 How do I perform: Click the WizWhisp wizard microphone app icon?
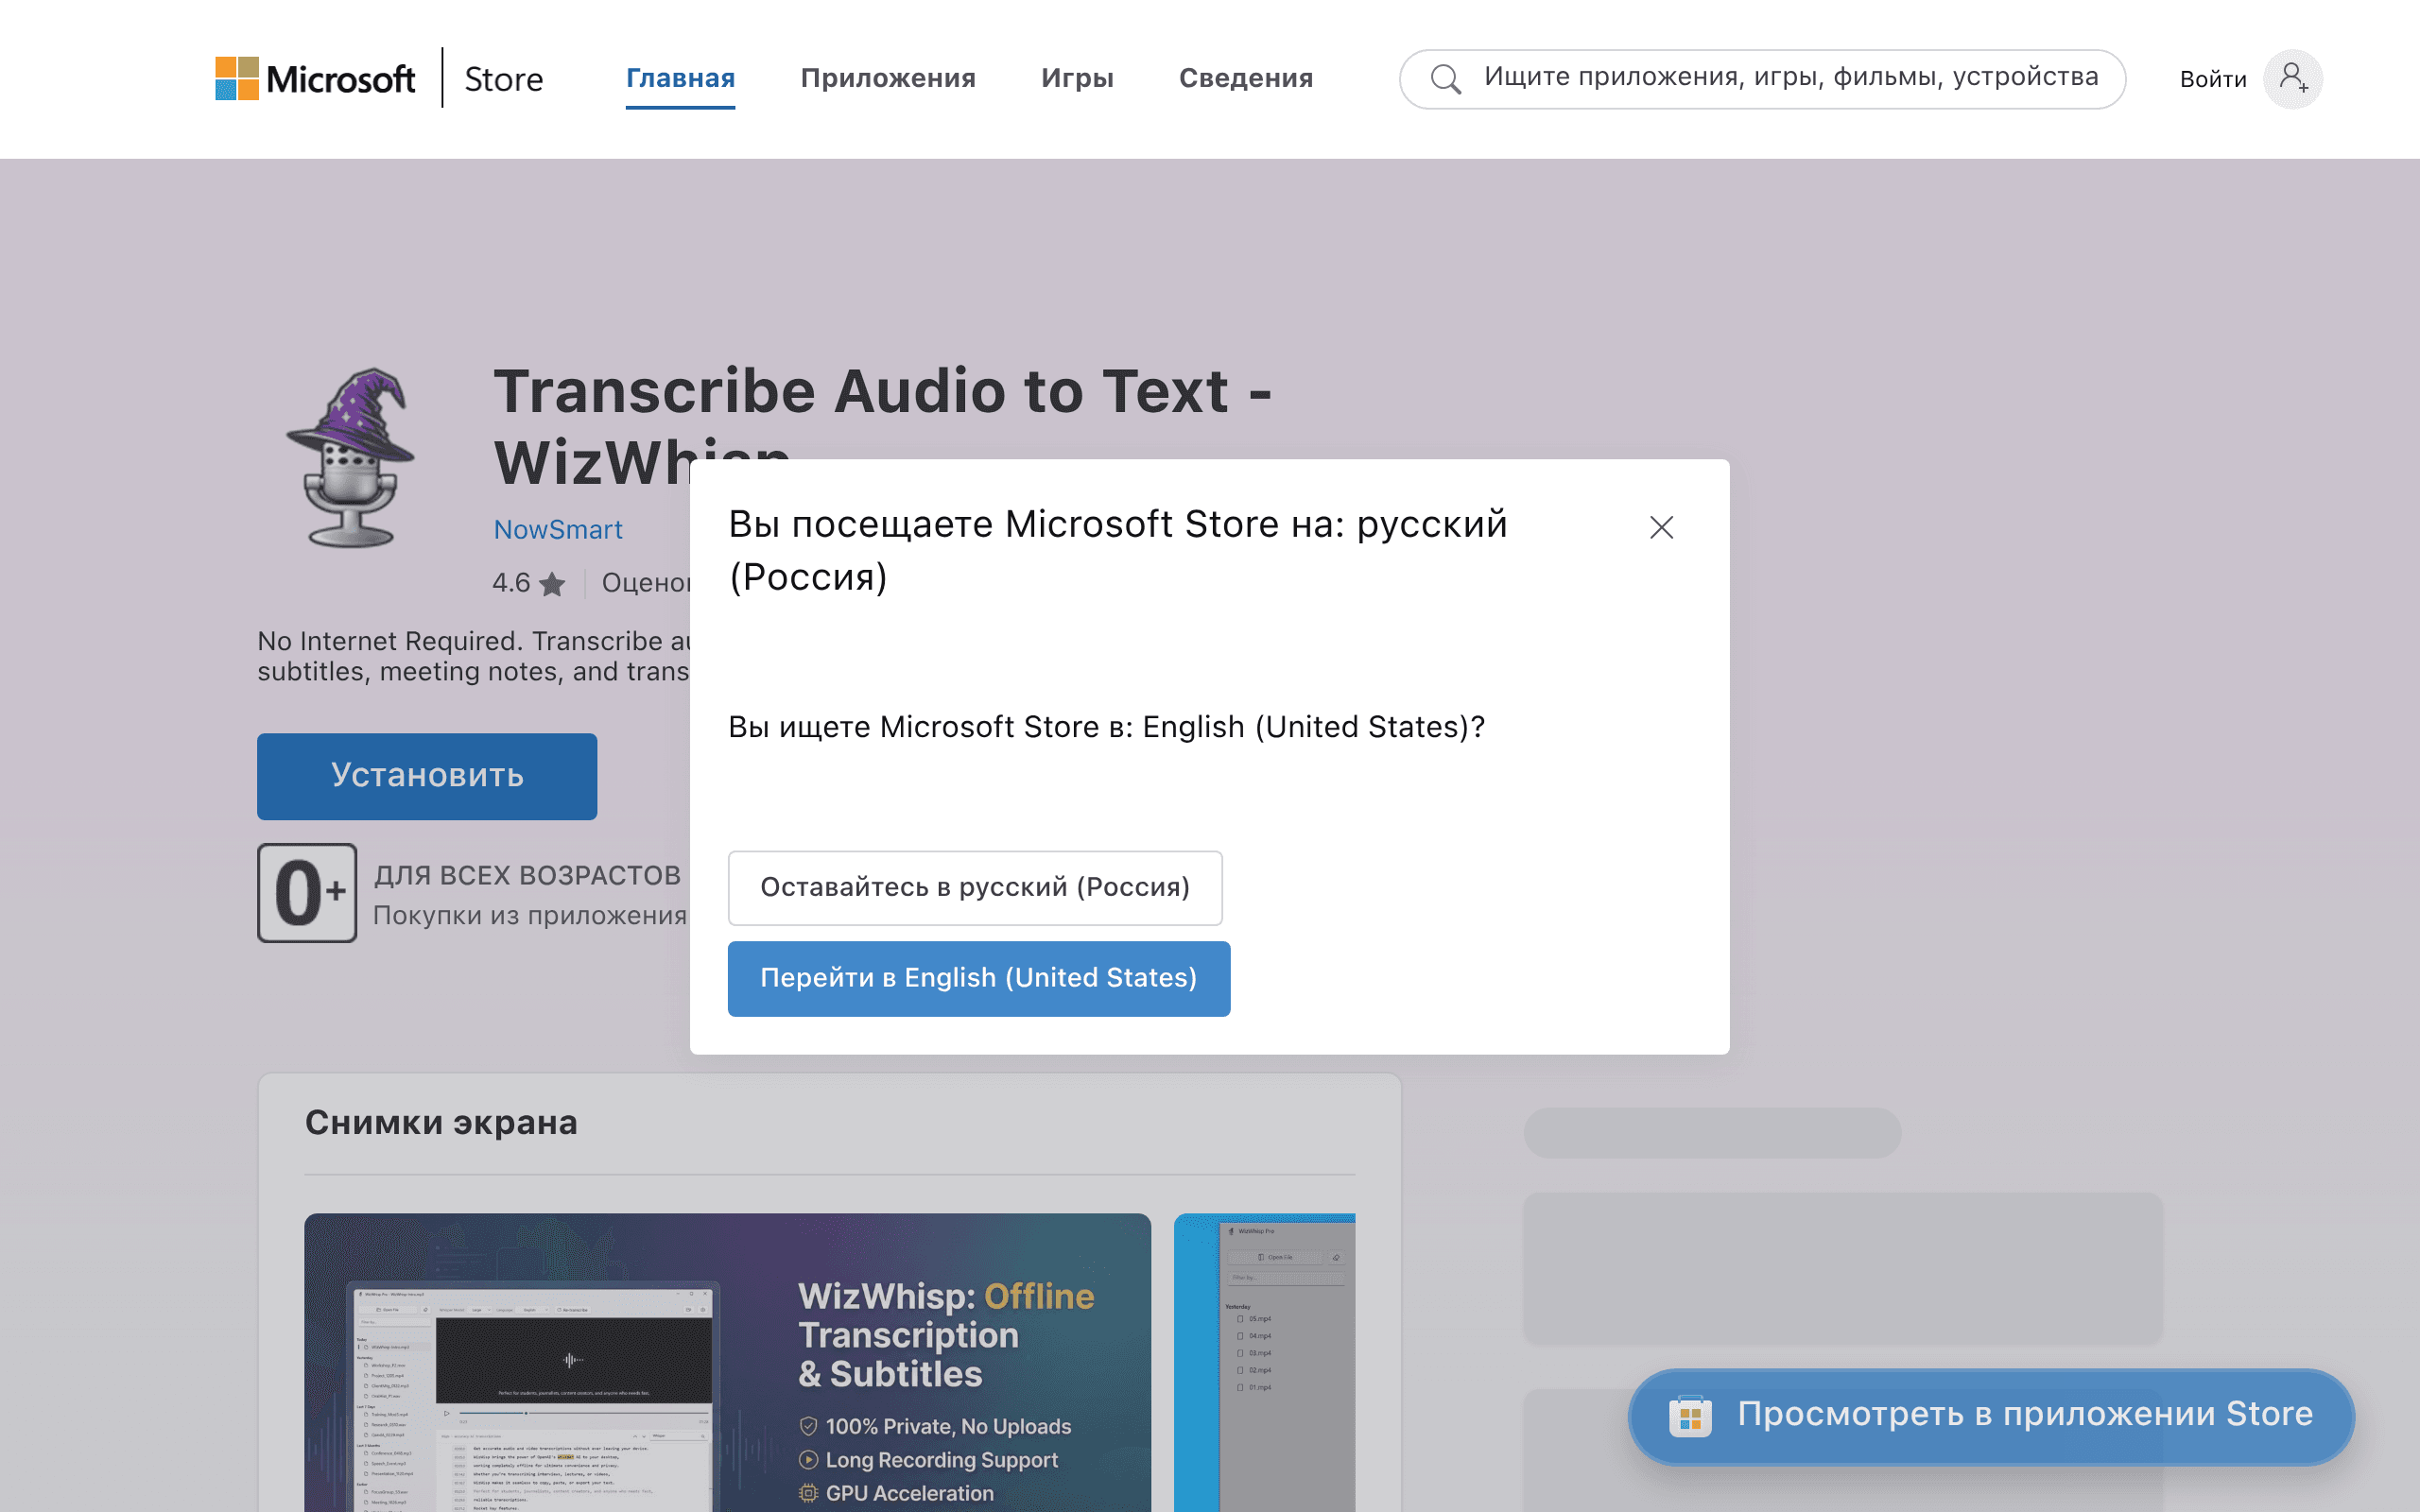point(351,457)
